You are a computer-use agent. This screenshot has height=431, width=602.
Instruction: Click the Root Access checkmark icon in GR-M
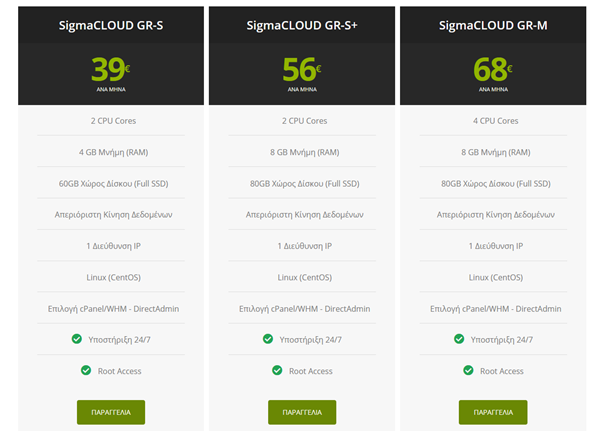click(x=468, y=371)
